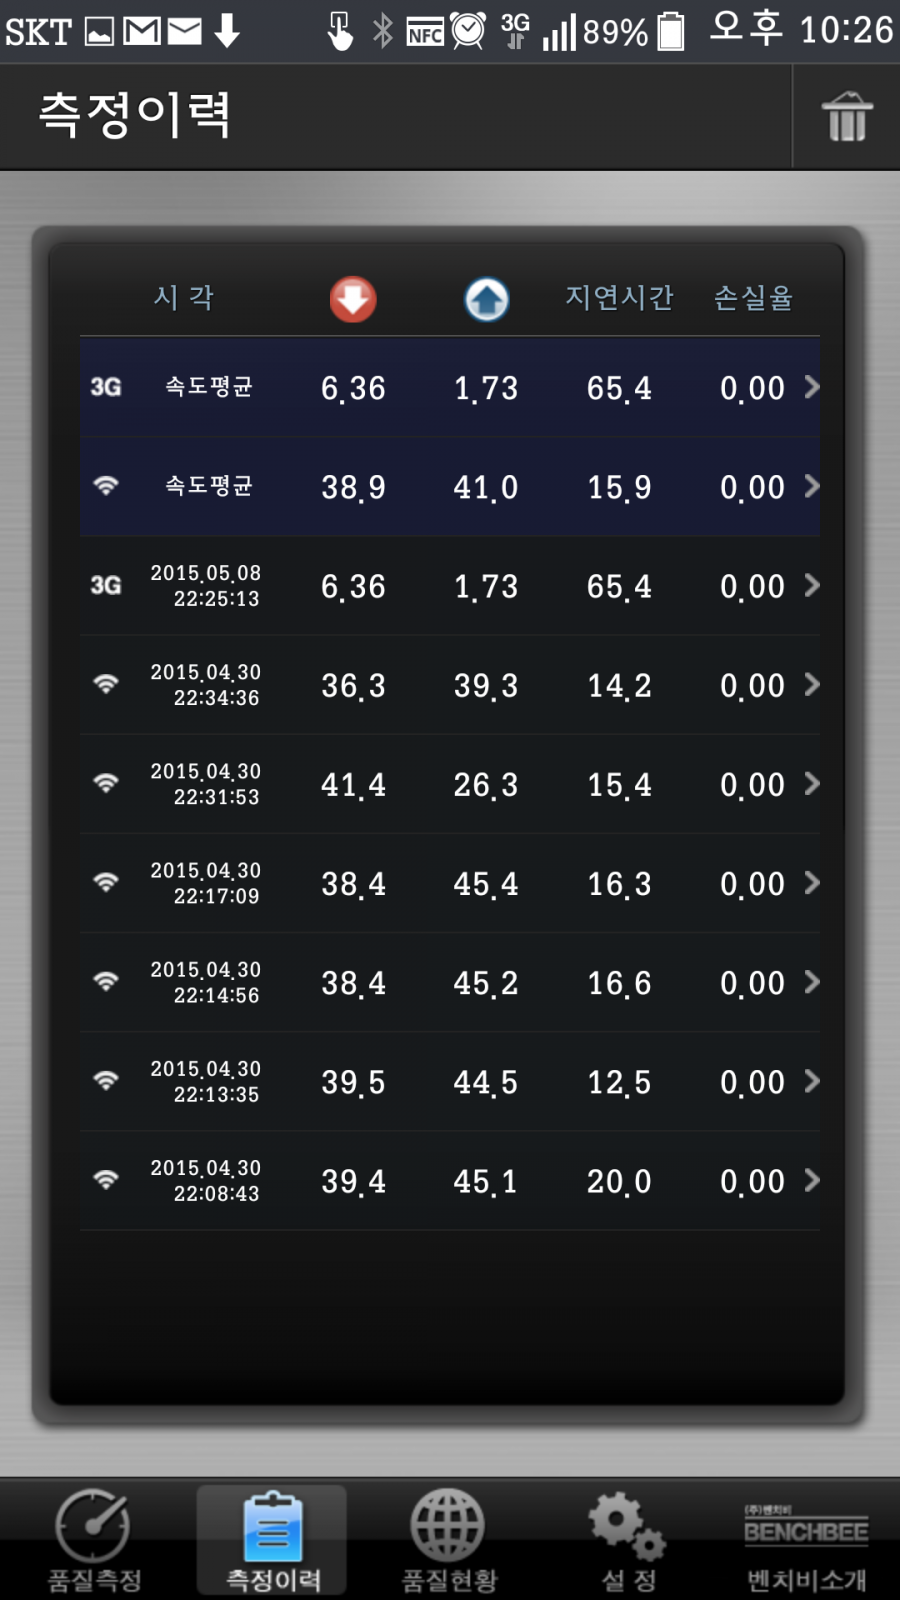
Task: Open details chevron for 22:34:36 entry
Action: click(812, 684)
